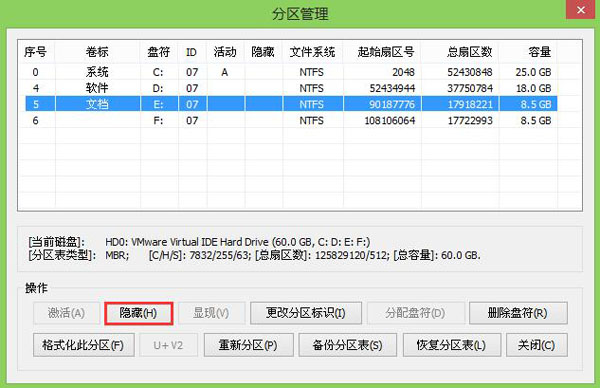600x388 pixels.
Task: Click the 激活(A) button
Action: tap(67, 313)
